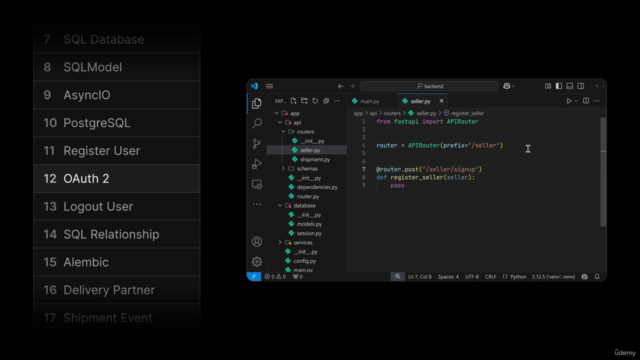Open Copilot status icon in status bar
Screen dimensions: 640x360
point(584,276)
